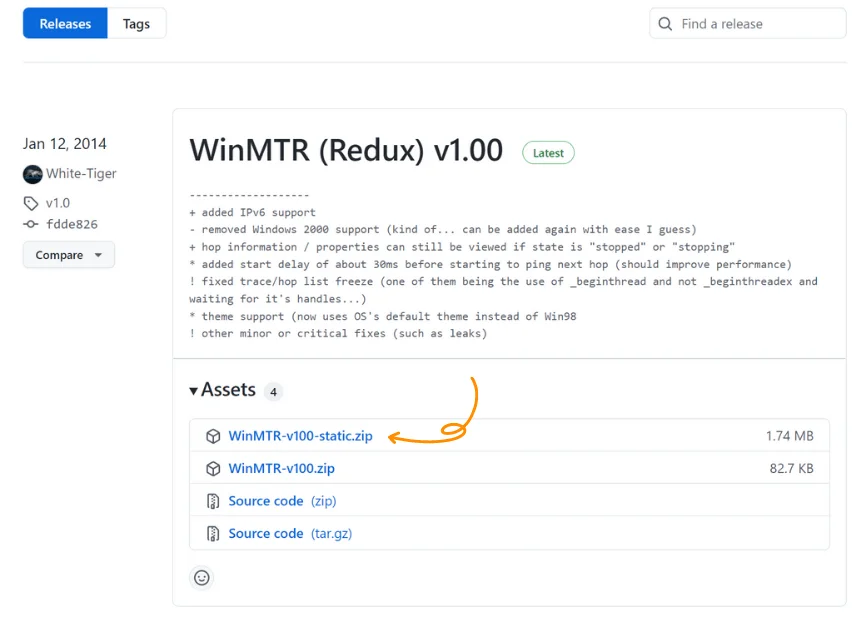866x622 pixels.
Task: Switch to the Tags tab
Action: [136, 23]
